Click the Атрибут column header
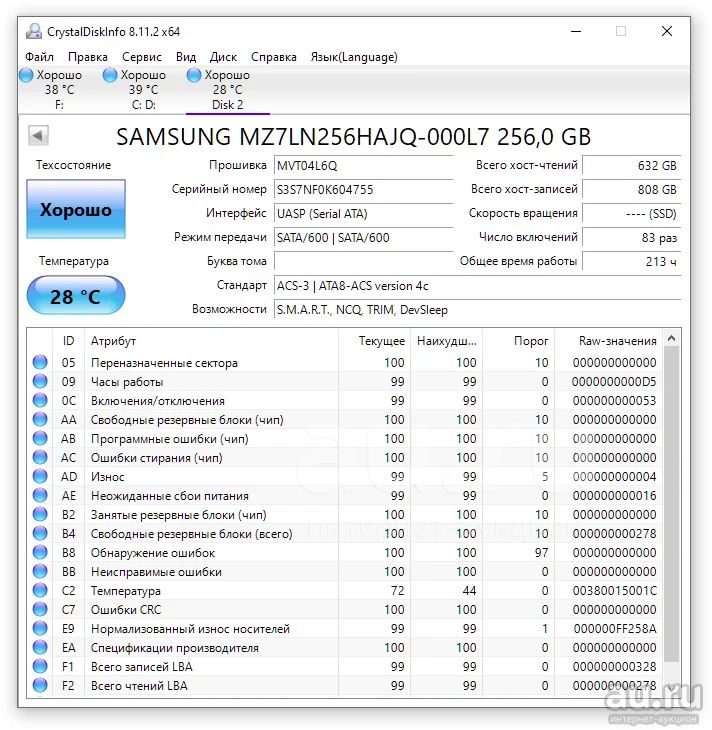The height and width of the screenshot is (730, 712). point(212,341)
